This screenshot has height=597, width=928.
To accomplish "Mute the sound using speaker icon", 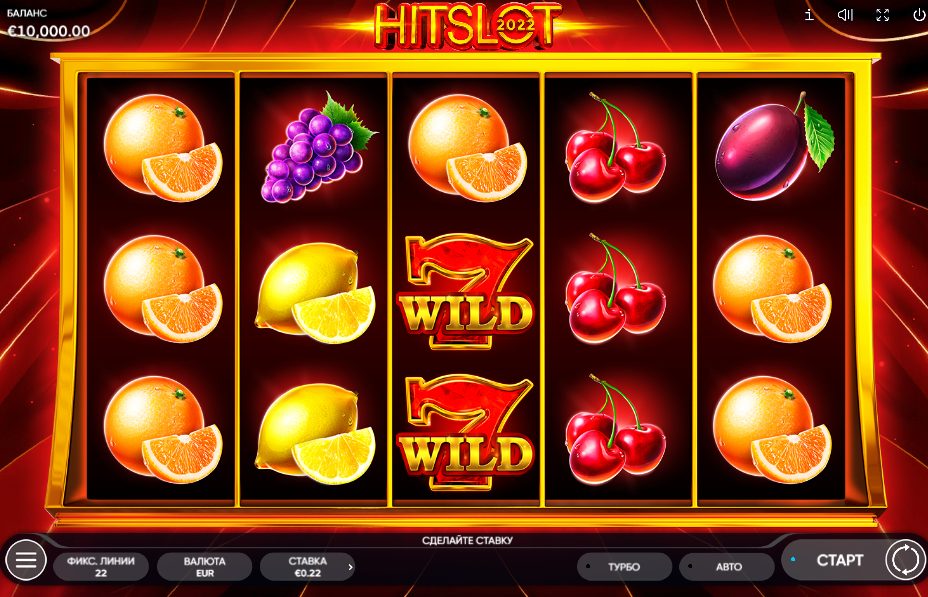I will pos(845,15).
